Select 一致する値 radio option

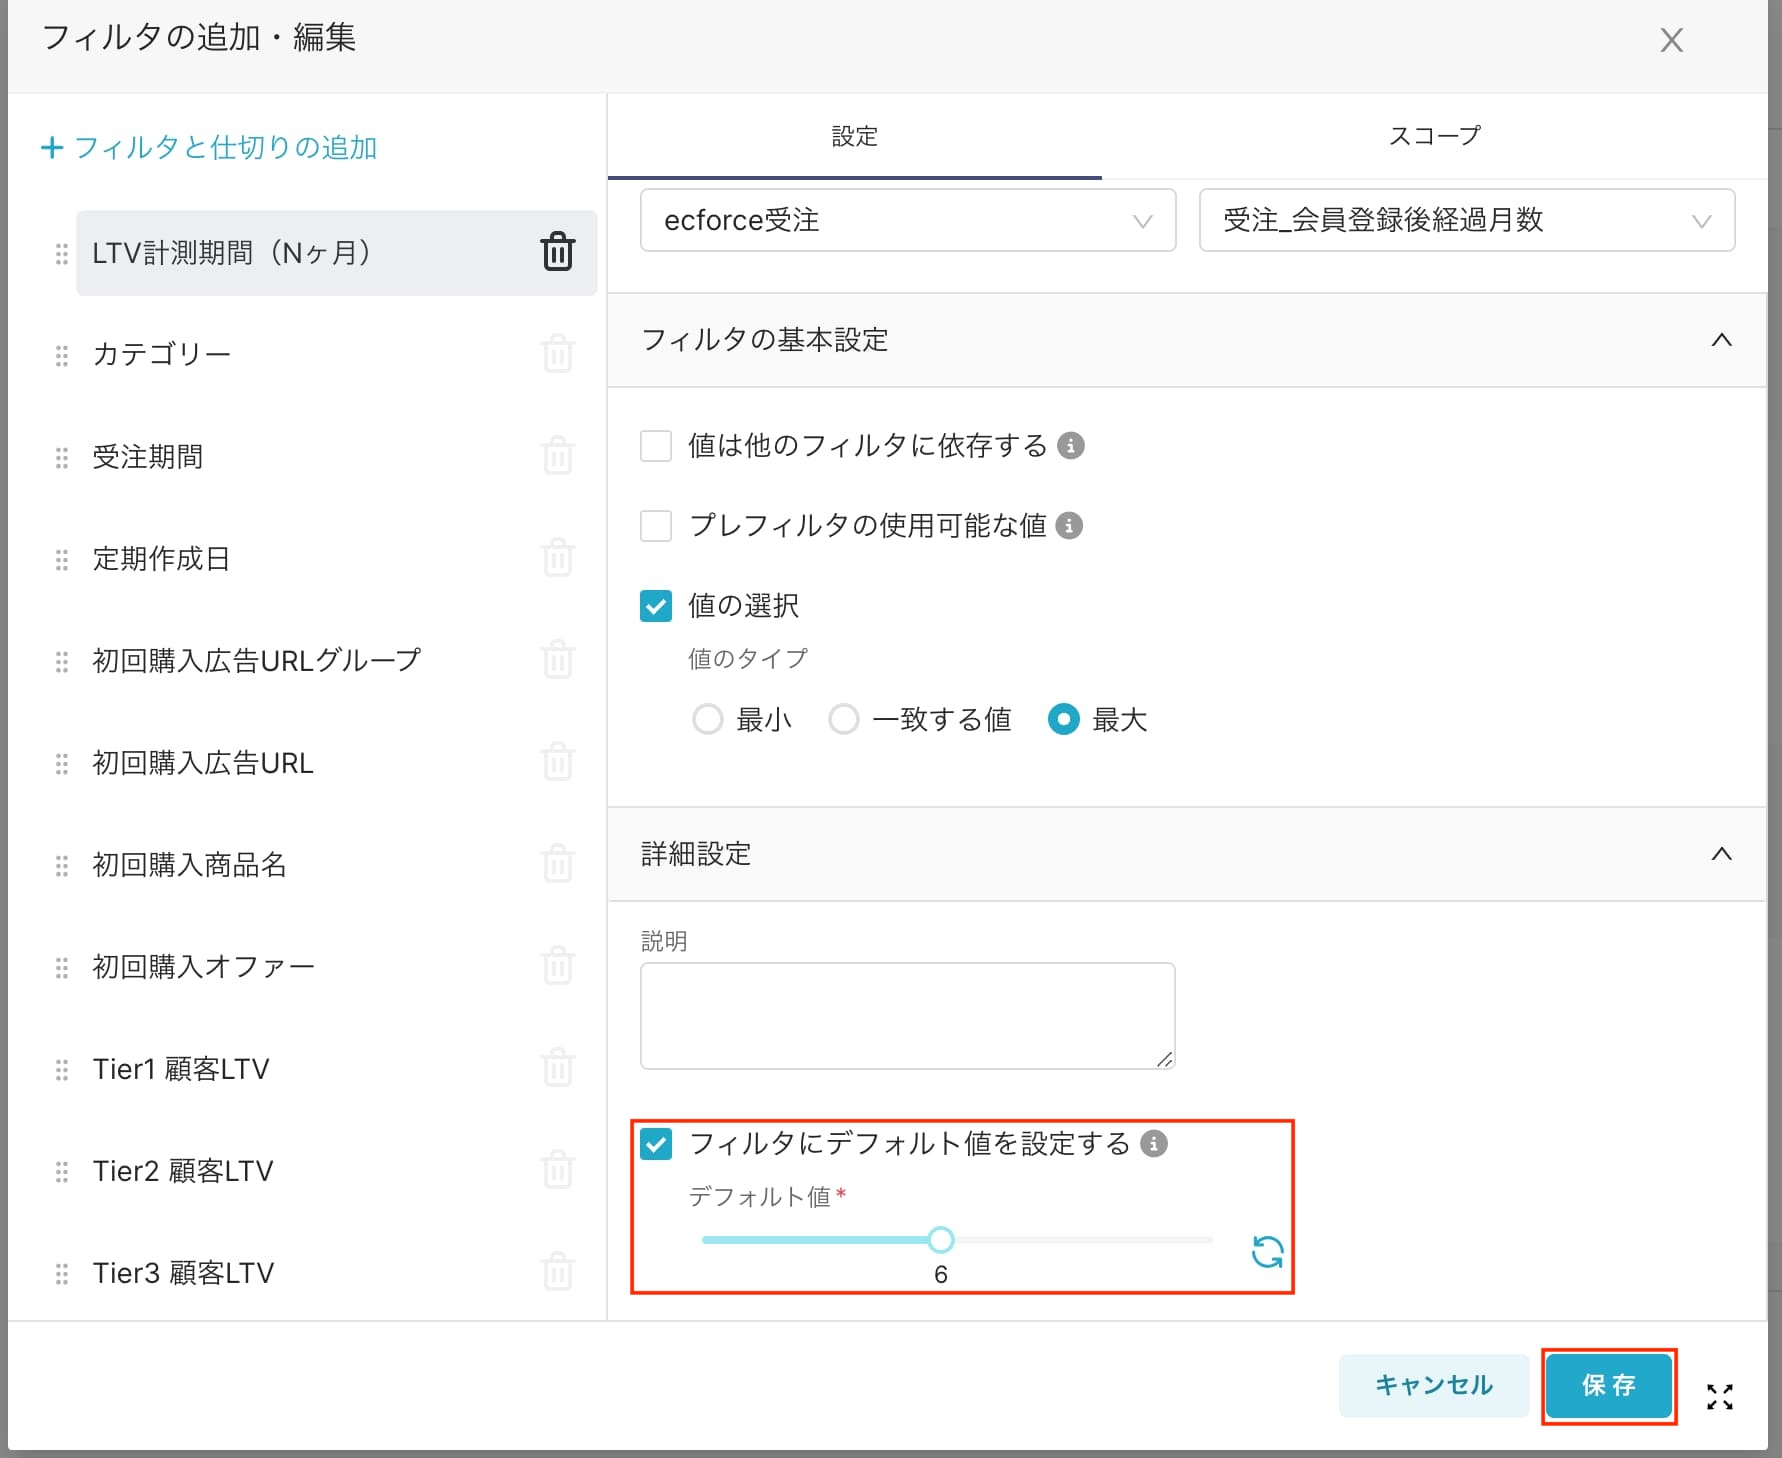pos(844,719)
